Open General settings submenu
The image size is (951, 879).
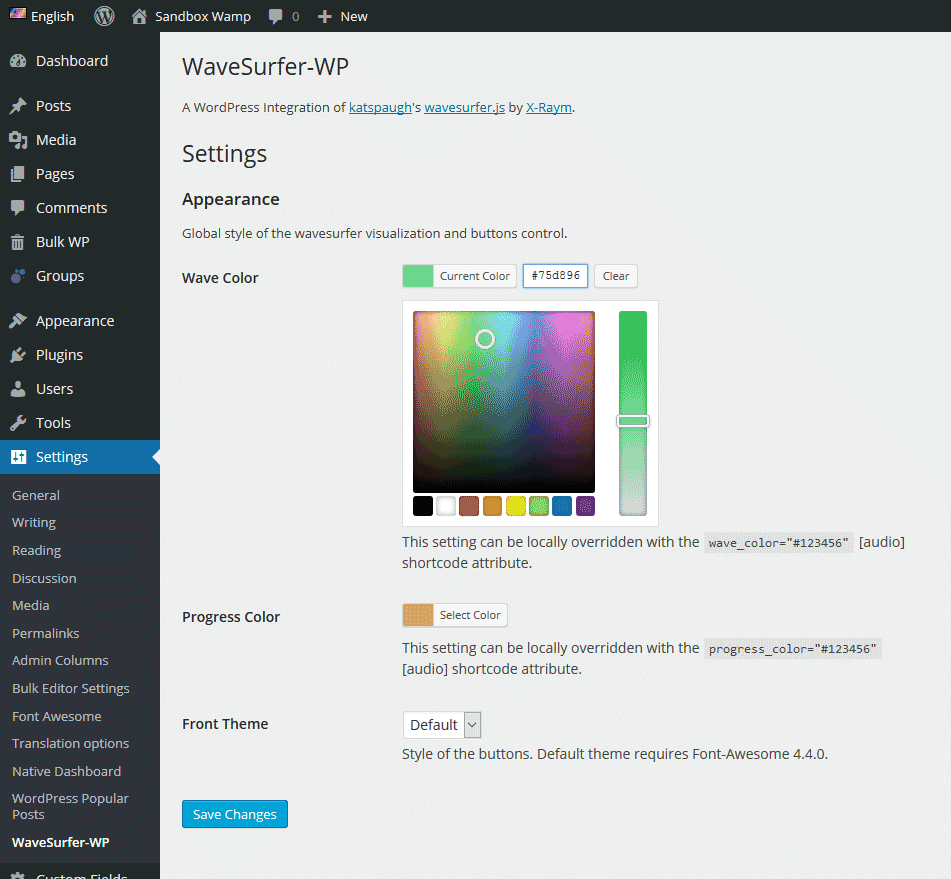tap(36, 495)
